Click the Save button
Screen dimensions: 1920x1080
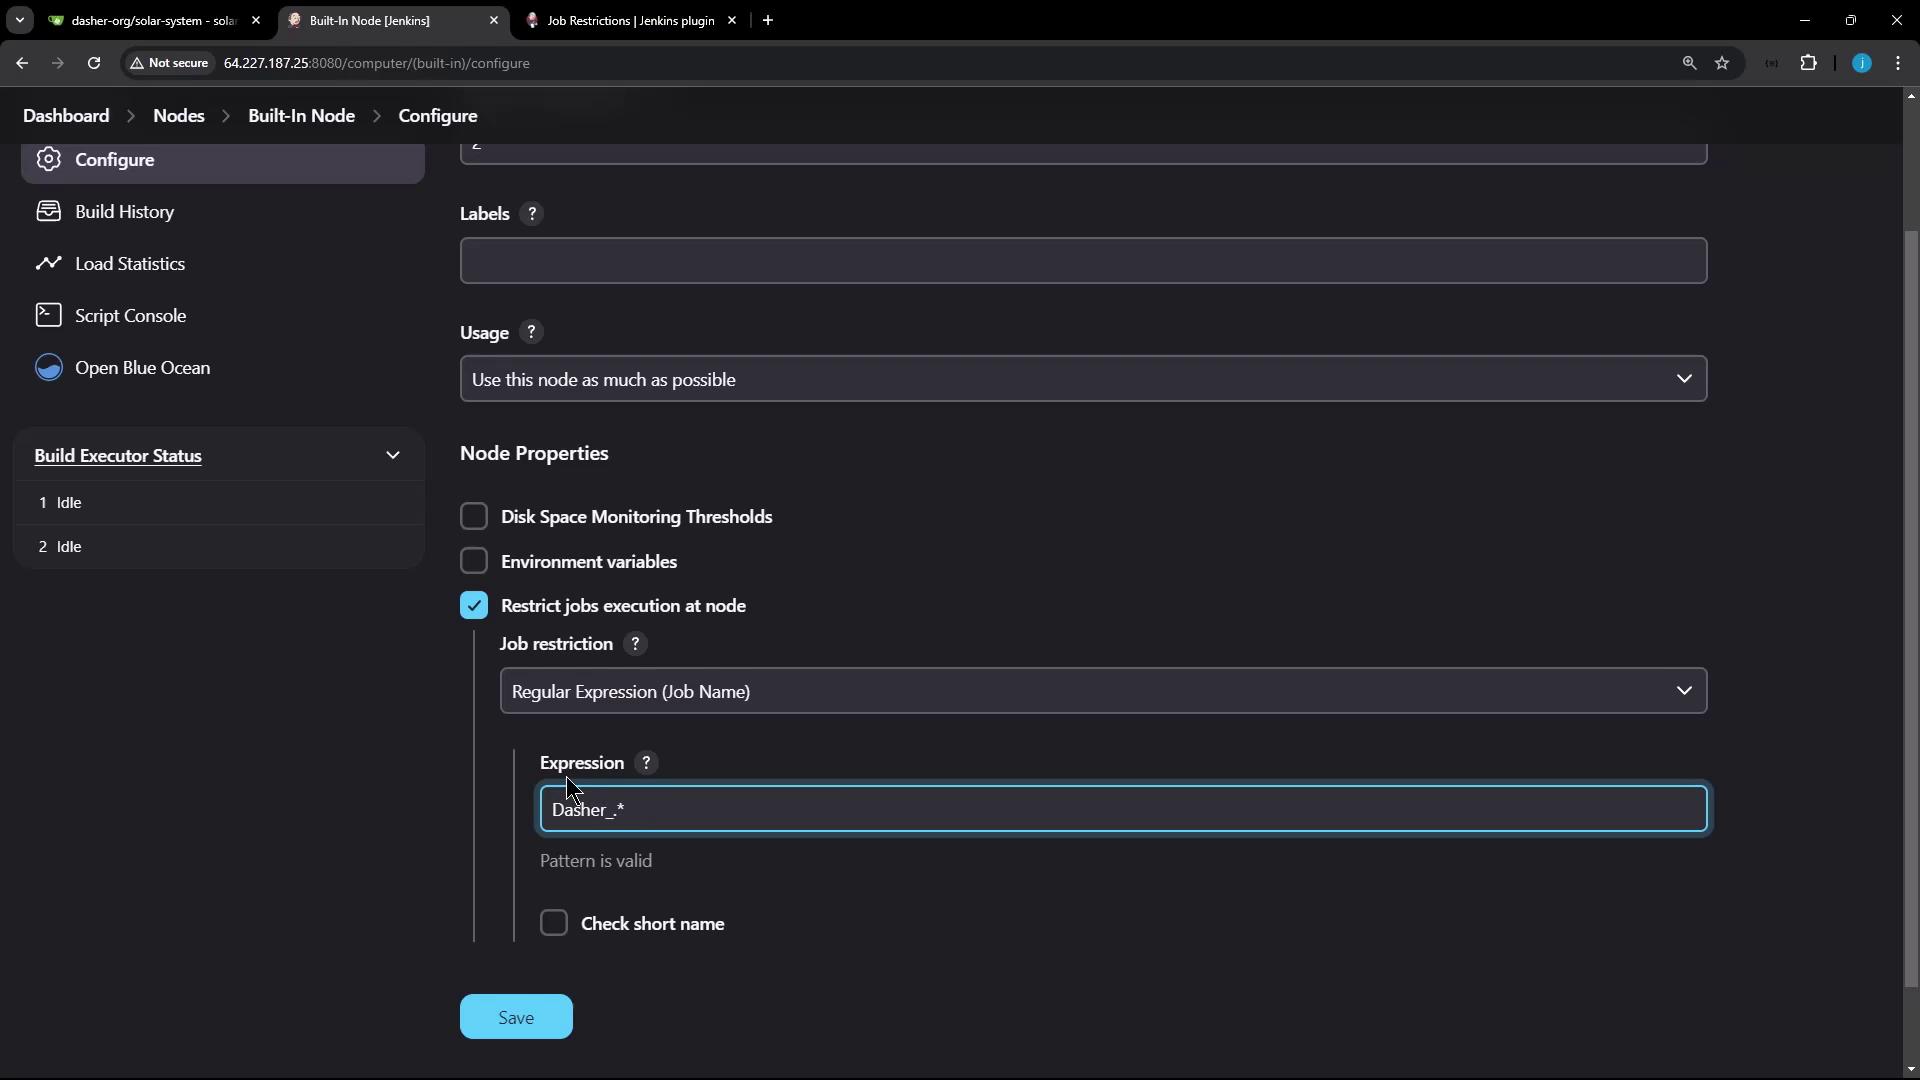pyautogui.click(x=516, y=1017)
